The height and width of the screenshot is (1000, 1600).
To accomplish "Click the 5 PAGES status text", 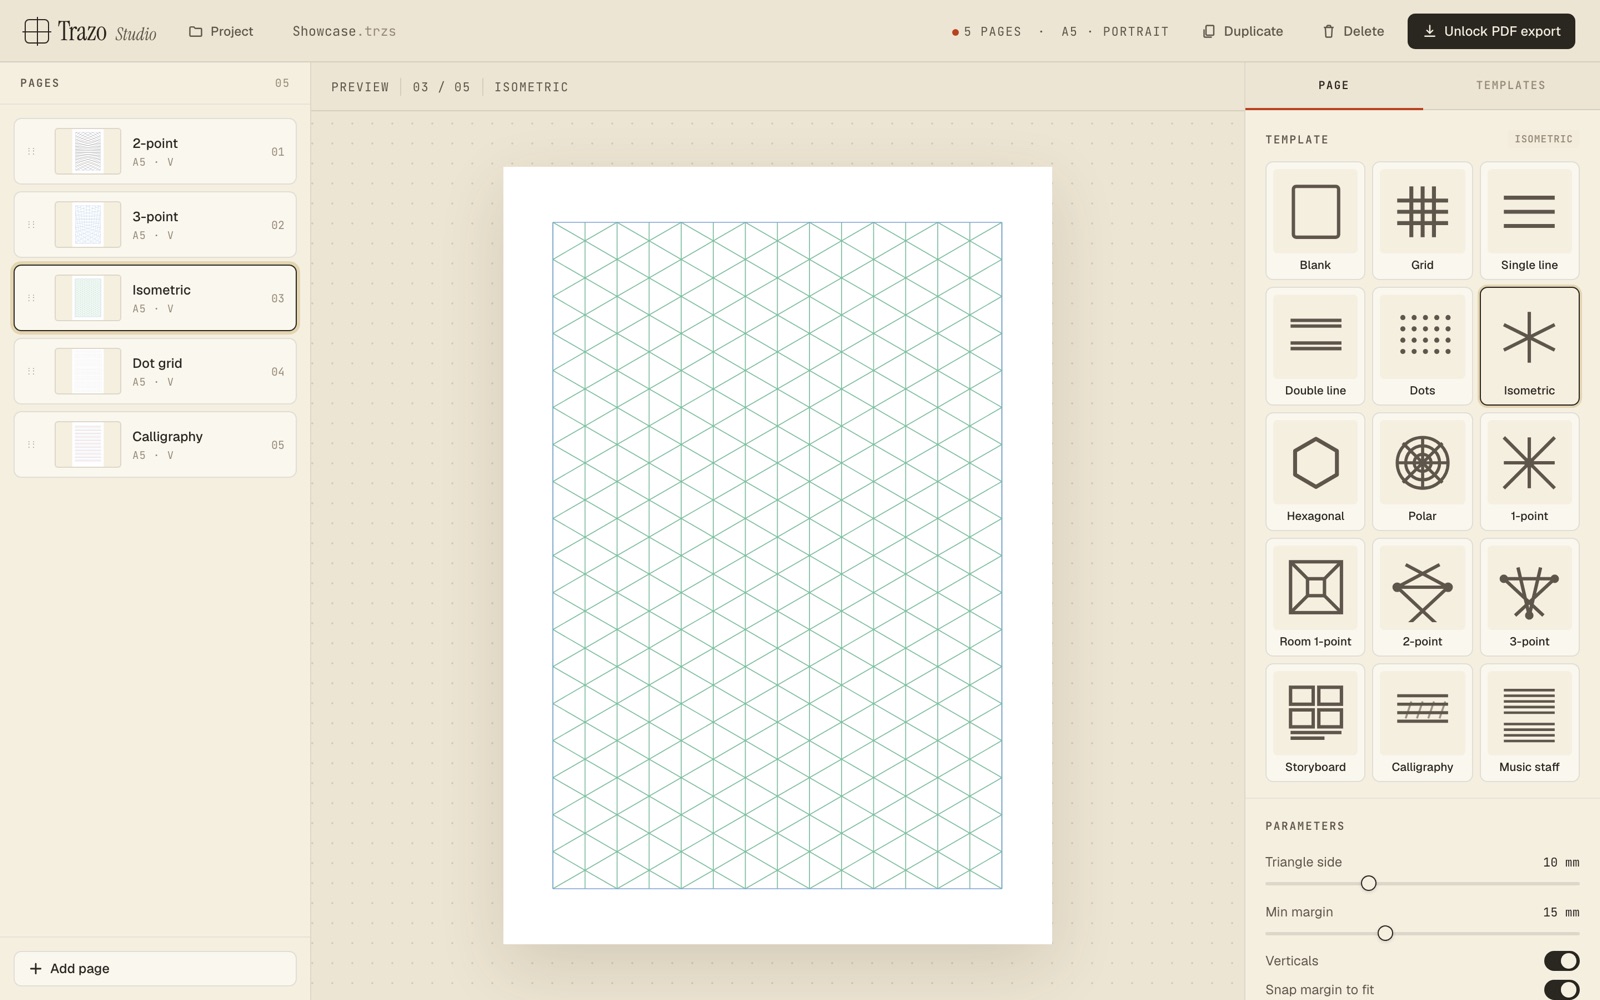I will click(992, 32).
